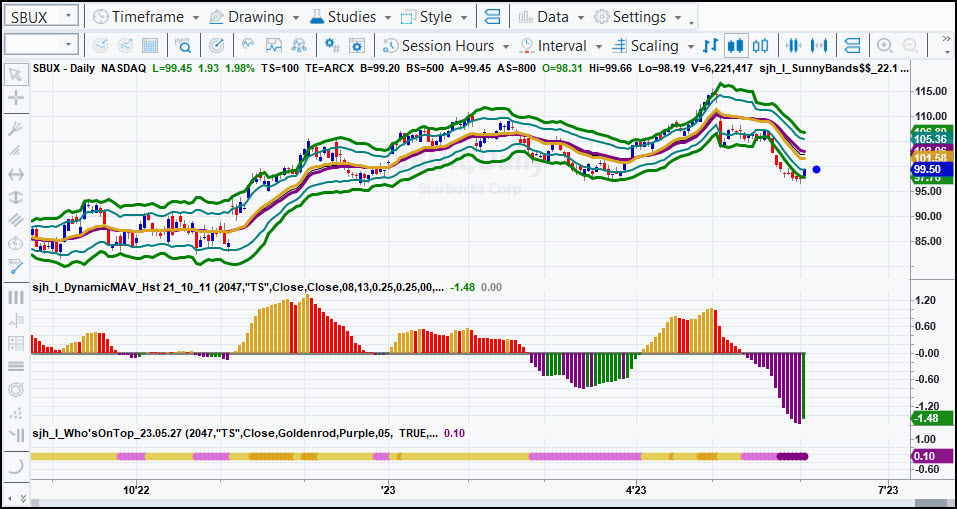The image size is (957, 509).
Task: Open the Drawing menu
Action: [x=254, y=16]
